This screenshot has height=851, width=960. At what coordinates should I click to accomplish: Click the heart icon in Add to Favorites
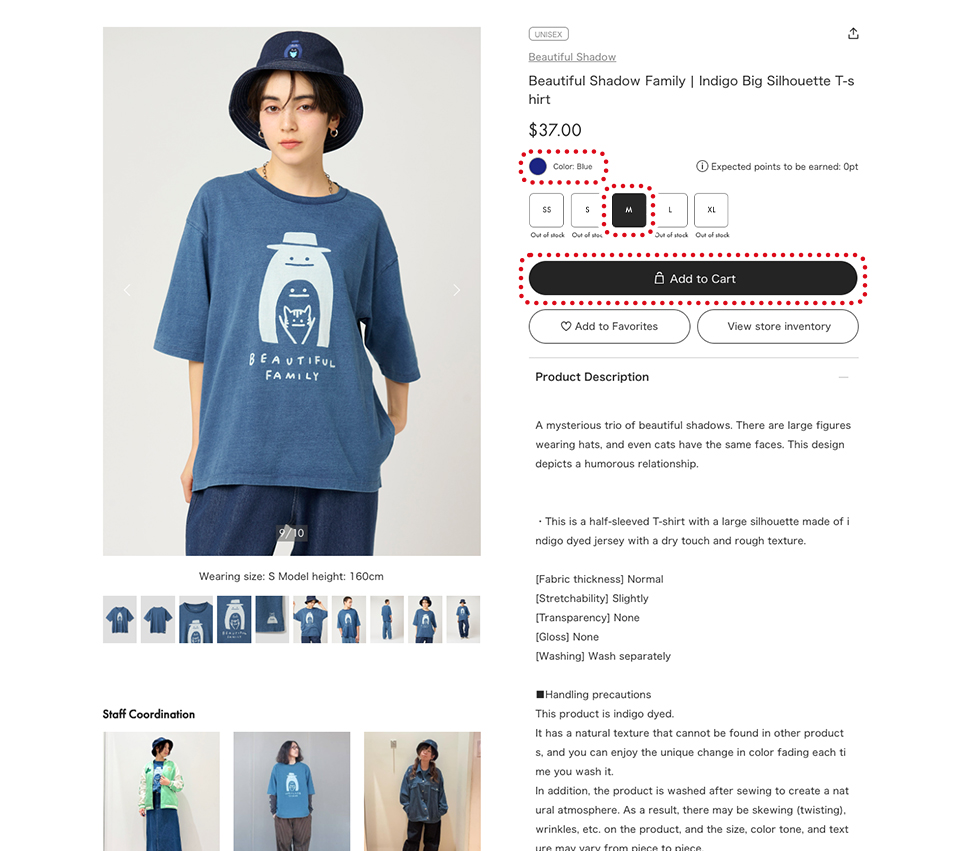pyautogui.click(x=566, y=326)
